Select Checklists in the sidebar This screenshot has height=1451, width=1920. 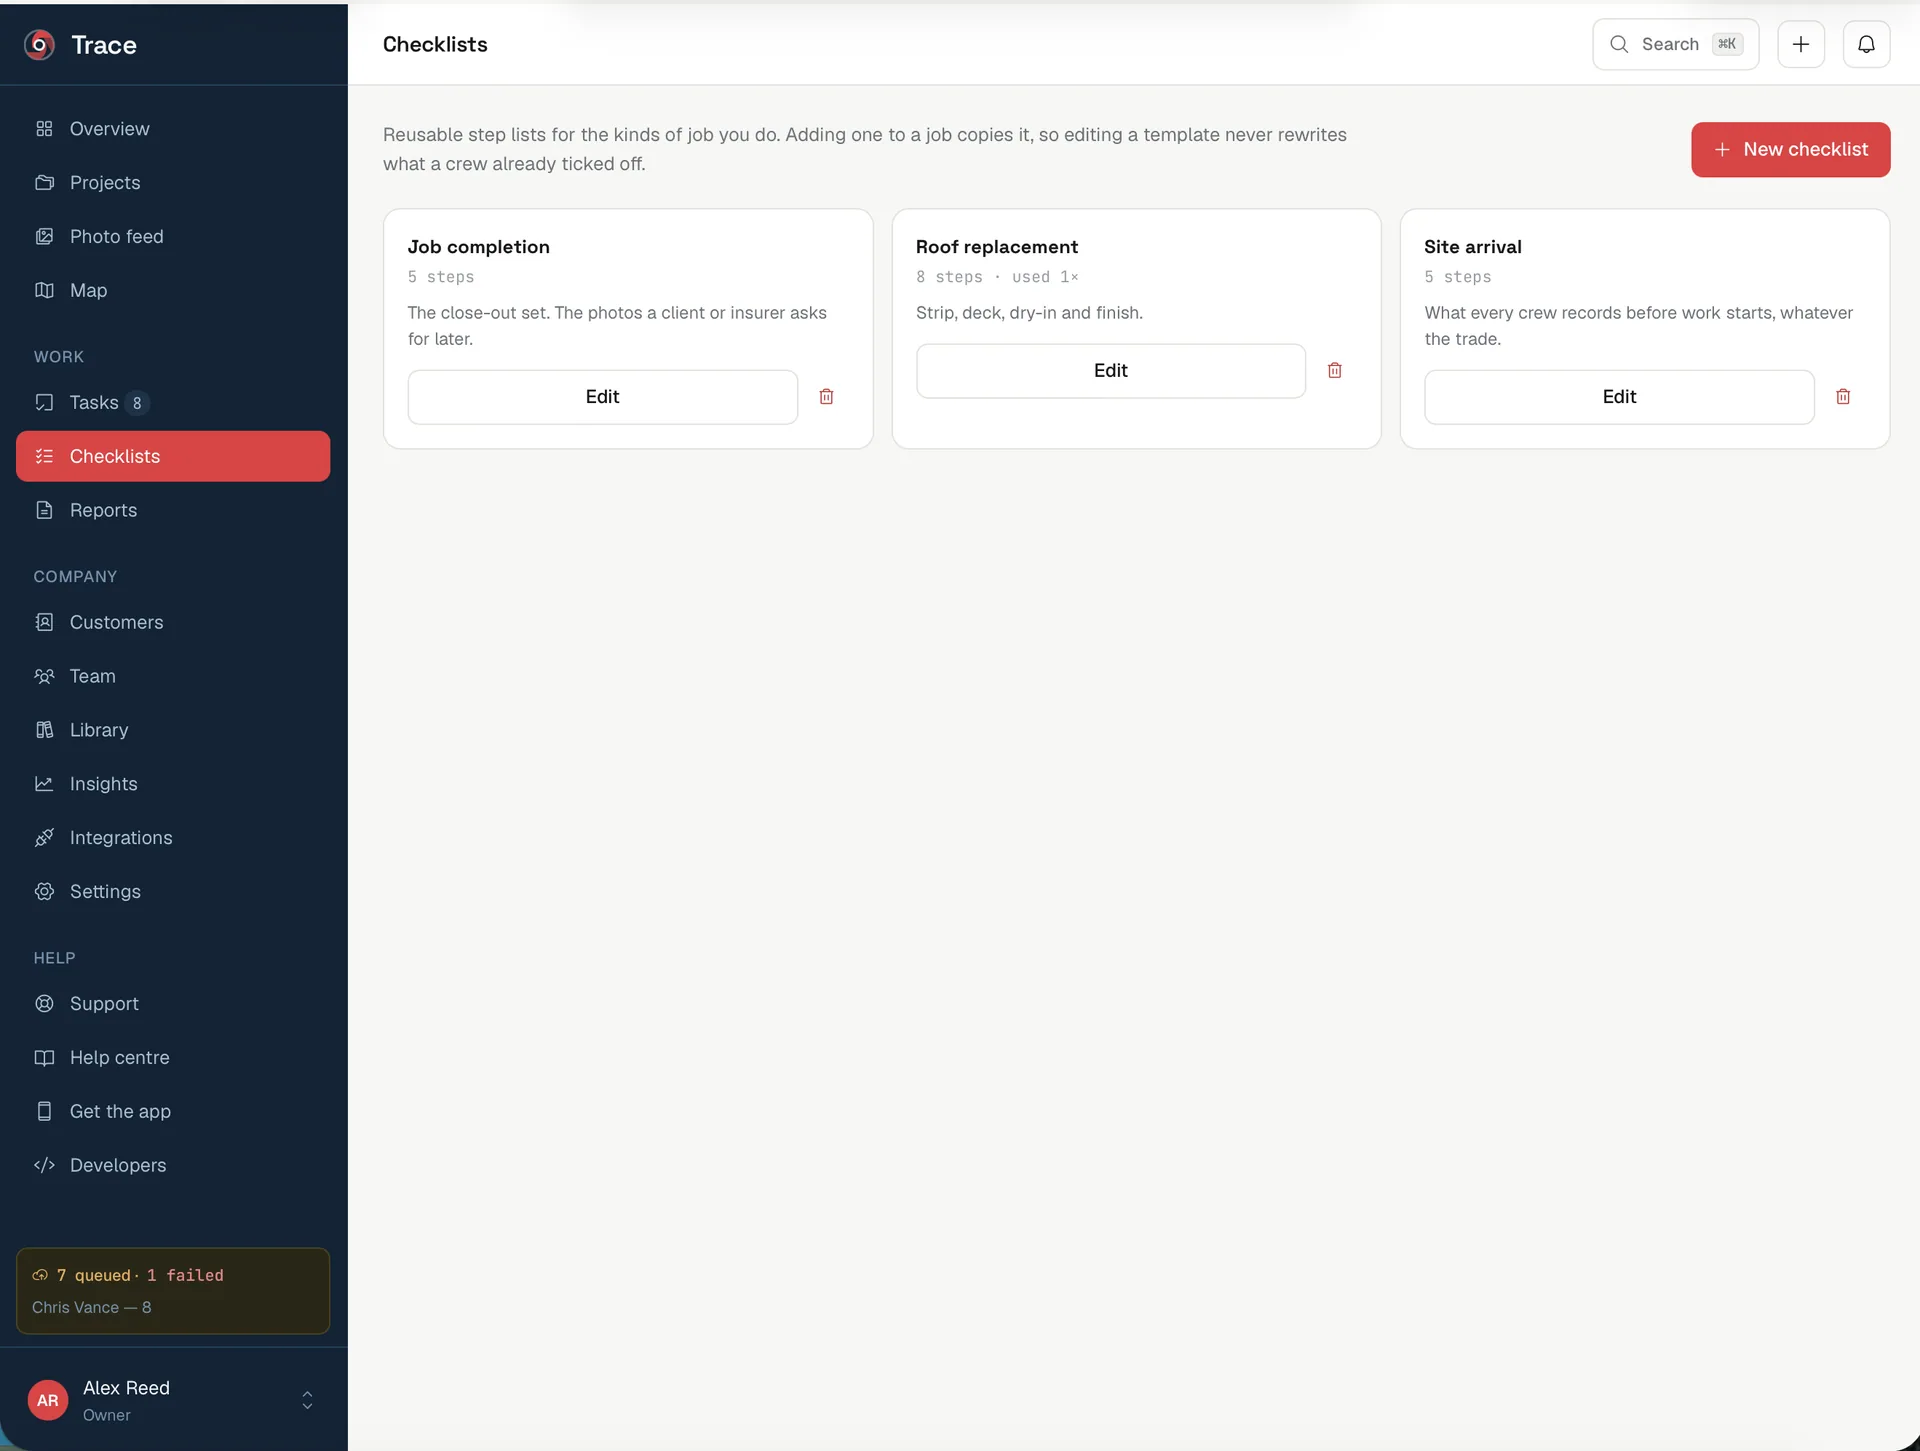pyautogui.click(x=173, y=457)
